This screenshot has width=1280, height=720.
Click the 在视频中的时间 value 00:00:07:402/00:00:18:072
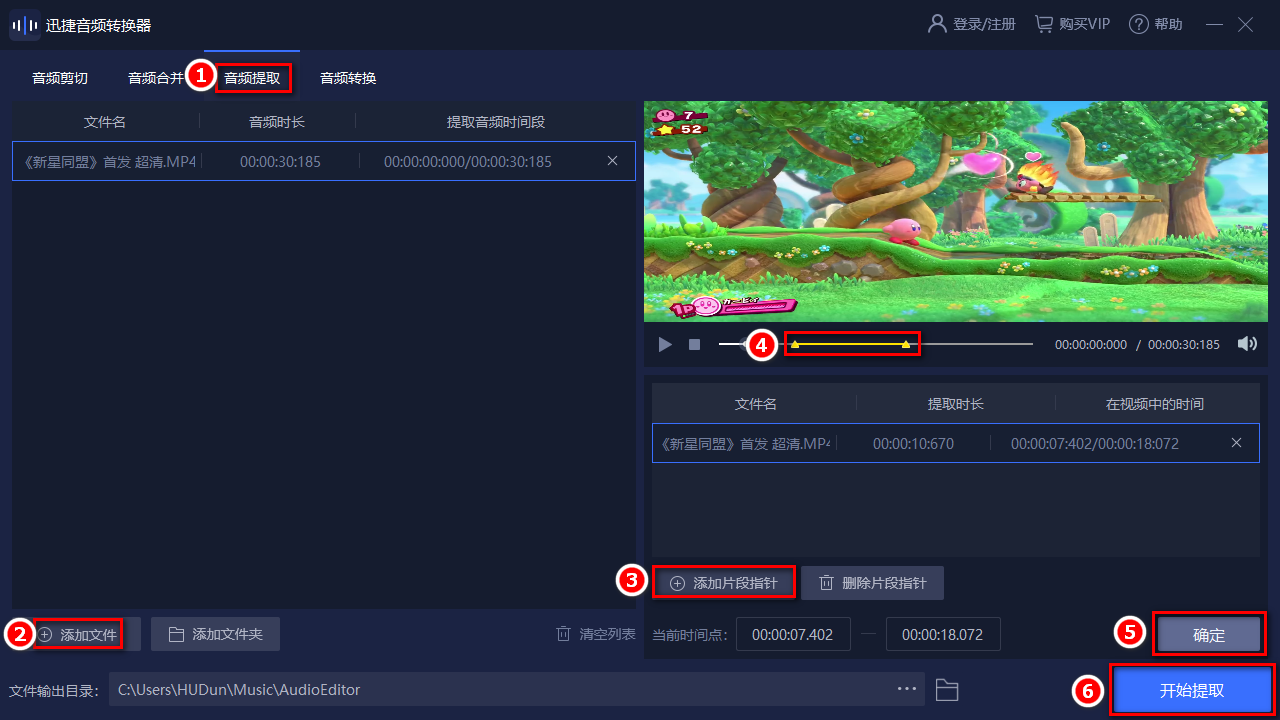click(x=1095, y=443)
